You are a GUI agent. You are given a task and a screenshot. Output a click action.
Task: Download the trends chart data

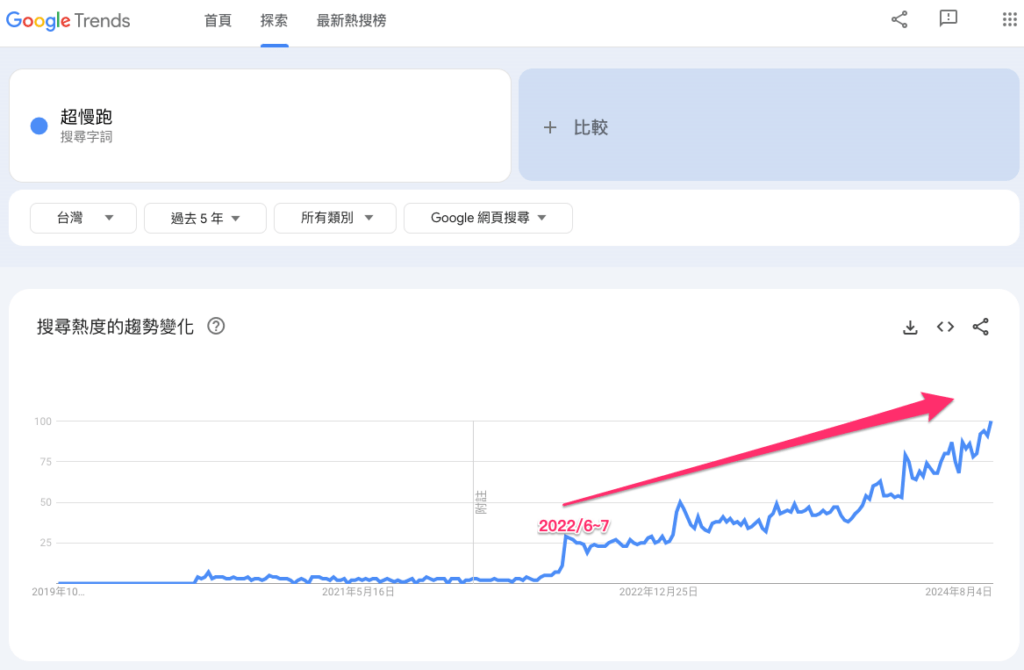[910, 326]
